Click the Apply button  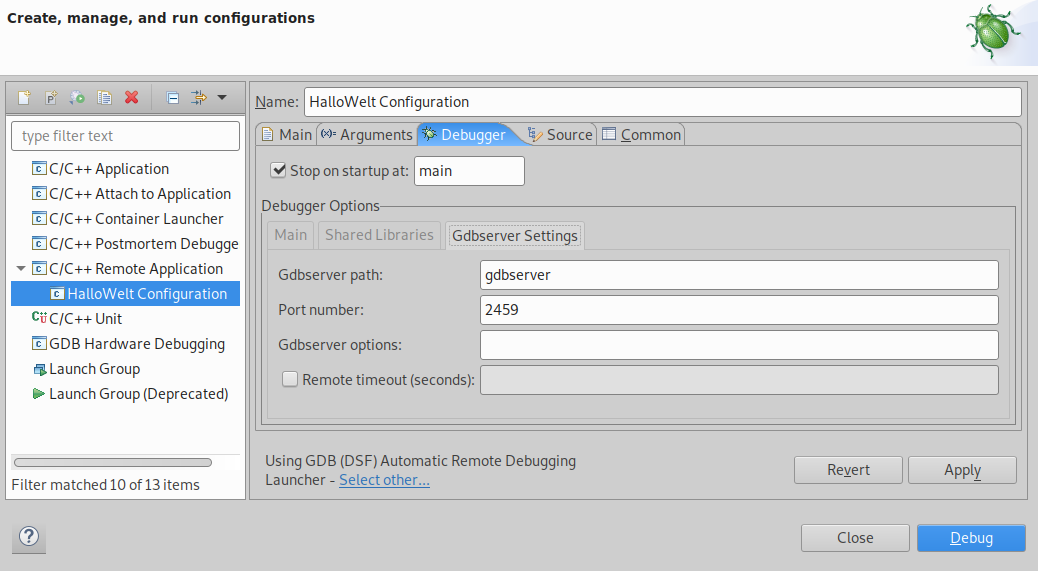963,470
